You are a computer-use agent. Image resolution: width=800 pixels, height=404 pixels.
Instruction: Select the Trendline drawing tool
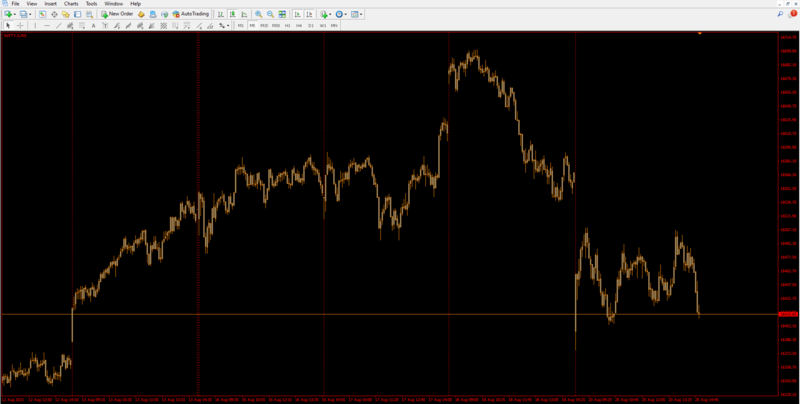59,26
